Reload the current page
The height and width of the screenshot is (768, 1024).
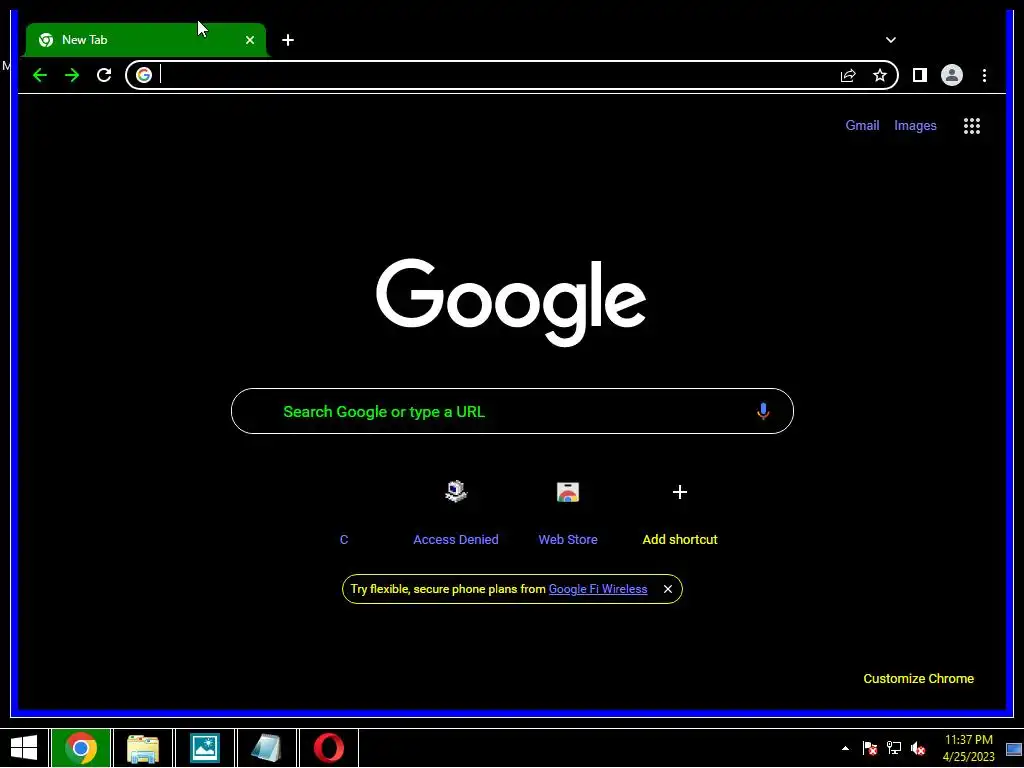(104, 75)
